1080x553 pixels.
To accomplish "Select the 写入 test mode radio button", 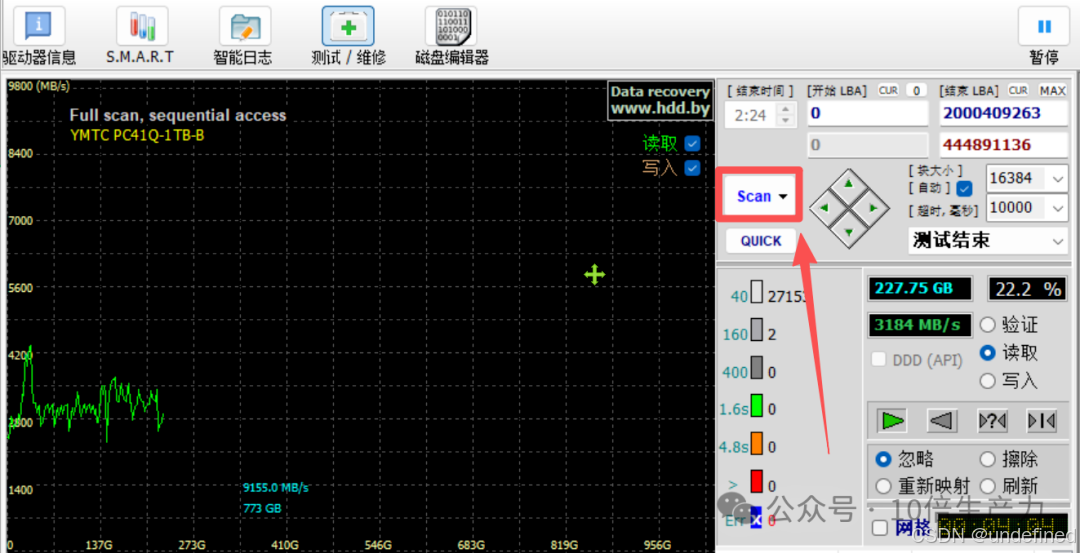I will click(x=988, y=381).
